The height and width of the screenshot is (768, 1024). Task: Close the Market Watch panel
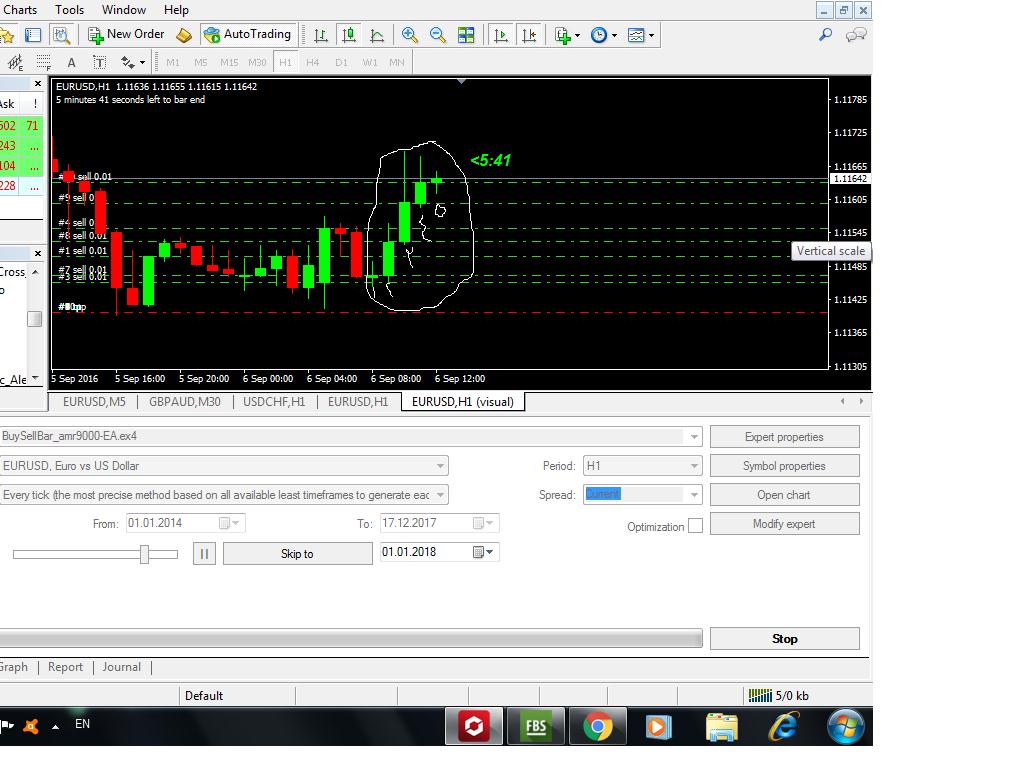(x=37, y=84)
